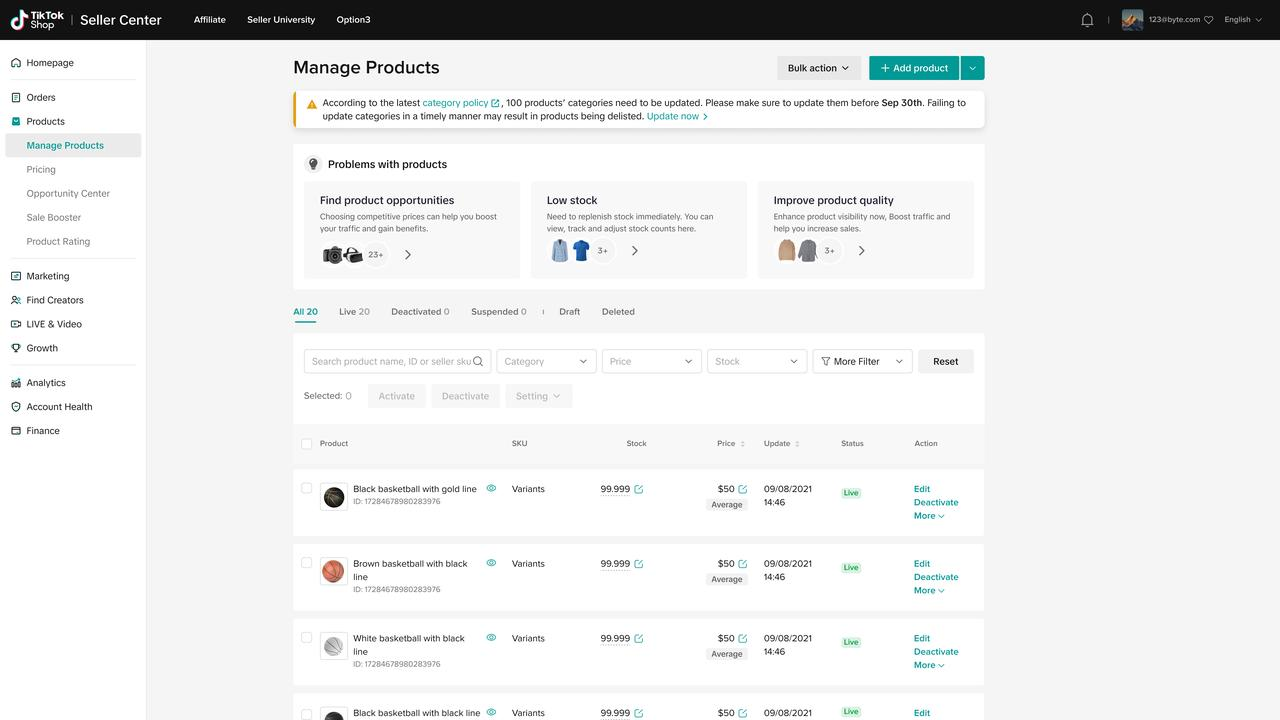Open the Analytics section
This screenshot has height=720, width=1280.
pyautogui.click(x=45, y=382)
